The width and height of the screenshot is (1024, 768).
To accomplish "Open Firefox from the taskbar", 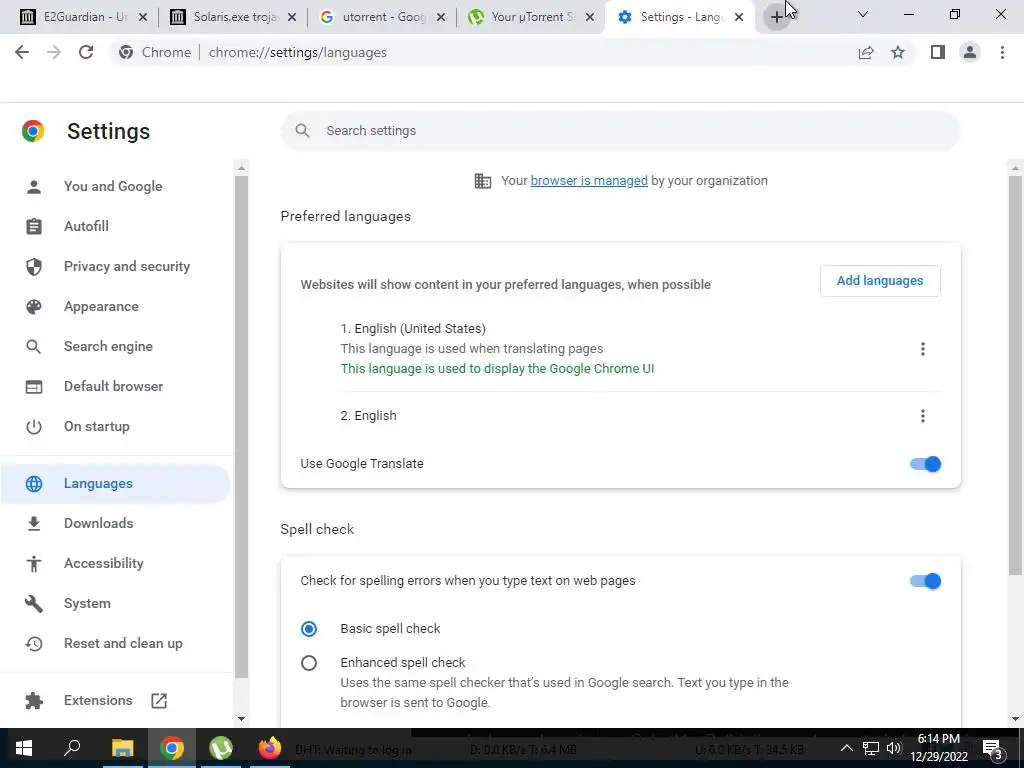I will (269, 748).
